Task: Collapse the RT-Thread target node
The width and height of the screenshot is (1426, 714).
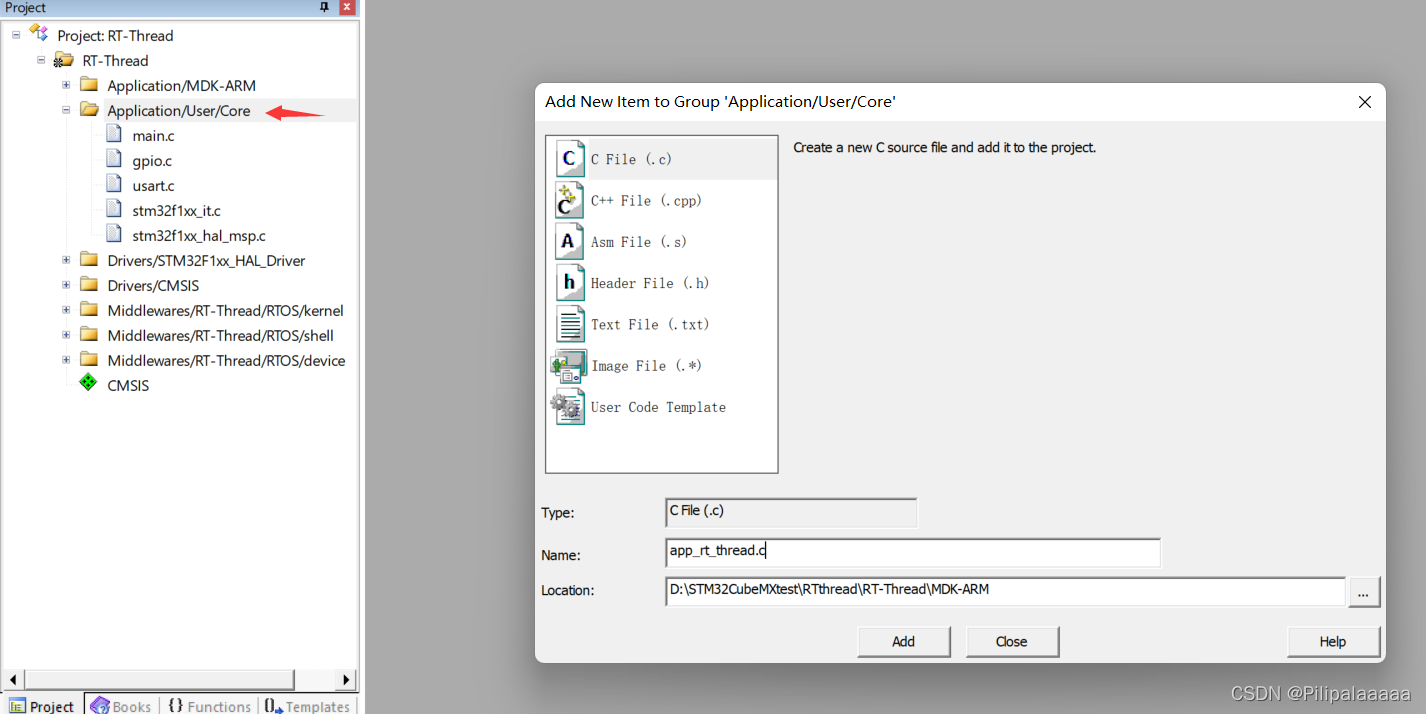Action: pyautogui.click(x=41, y=60)
